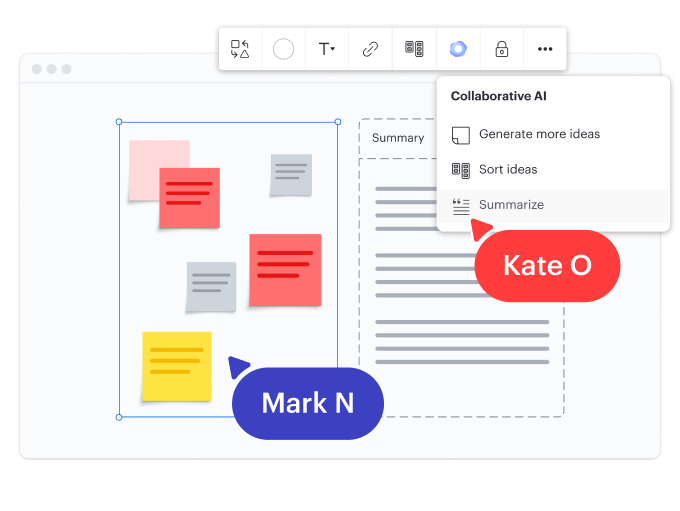This screenshot has height=511, width=680.
Task: Click Summarize in Collaborative AI menu
Action: pos(511,205)
